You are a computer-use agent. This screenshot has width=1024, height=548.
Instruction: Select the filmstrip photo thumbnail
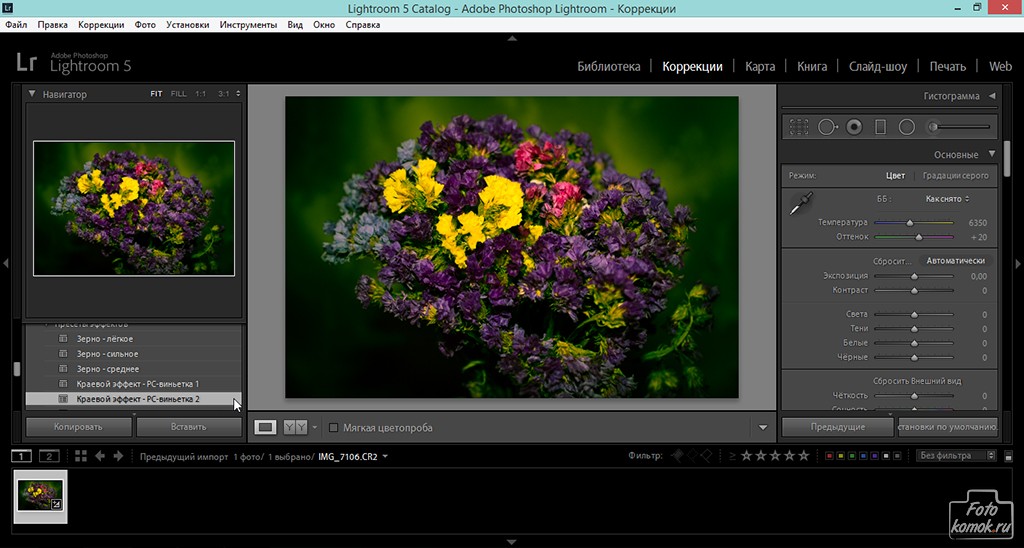pos(40,496)
